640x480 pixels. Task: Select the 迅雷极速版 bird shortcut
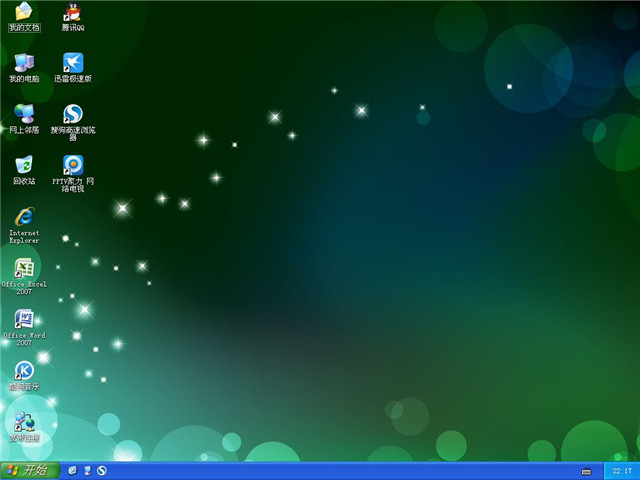tap(73, 68)
